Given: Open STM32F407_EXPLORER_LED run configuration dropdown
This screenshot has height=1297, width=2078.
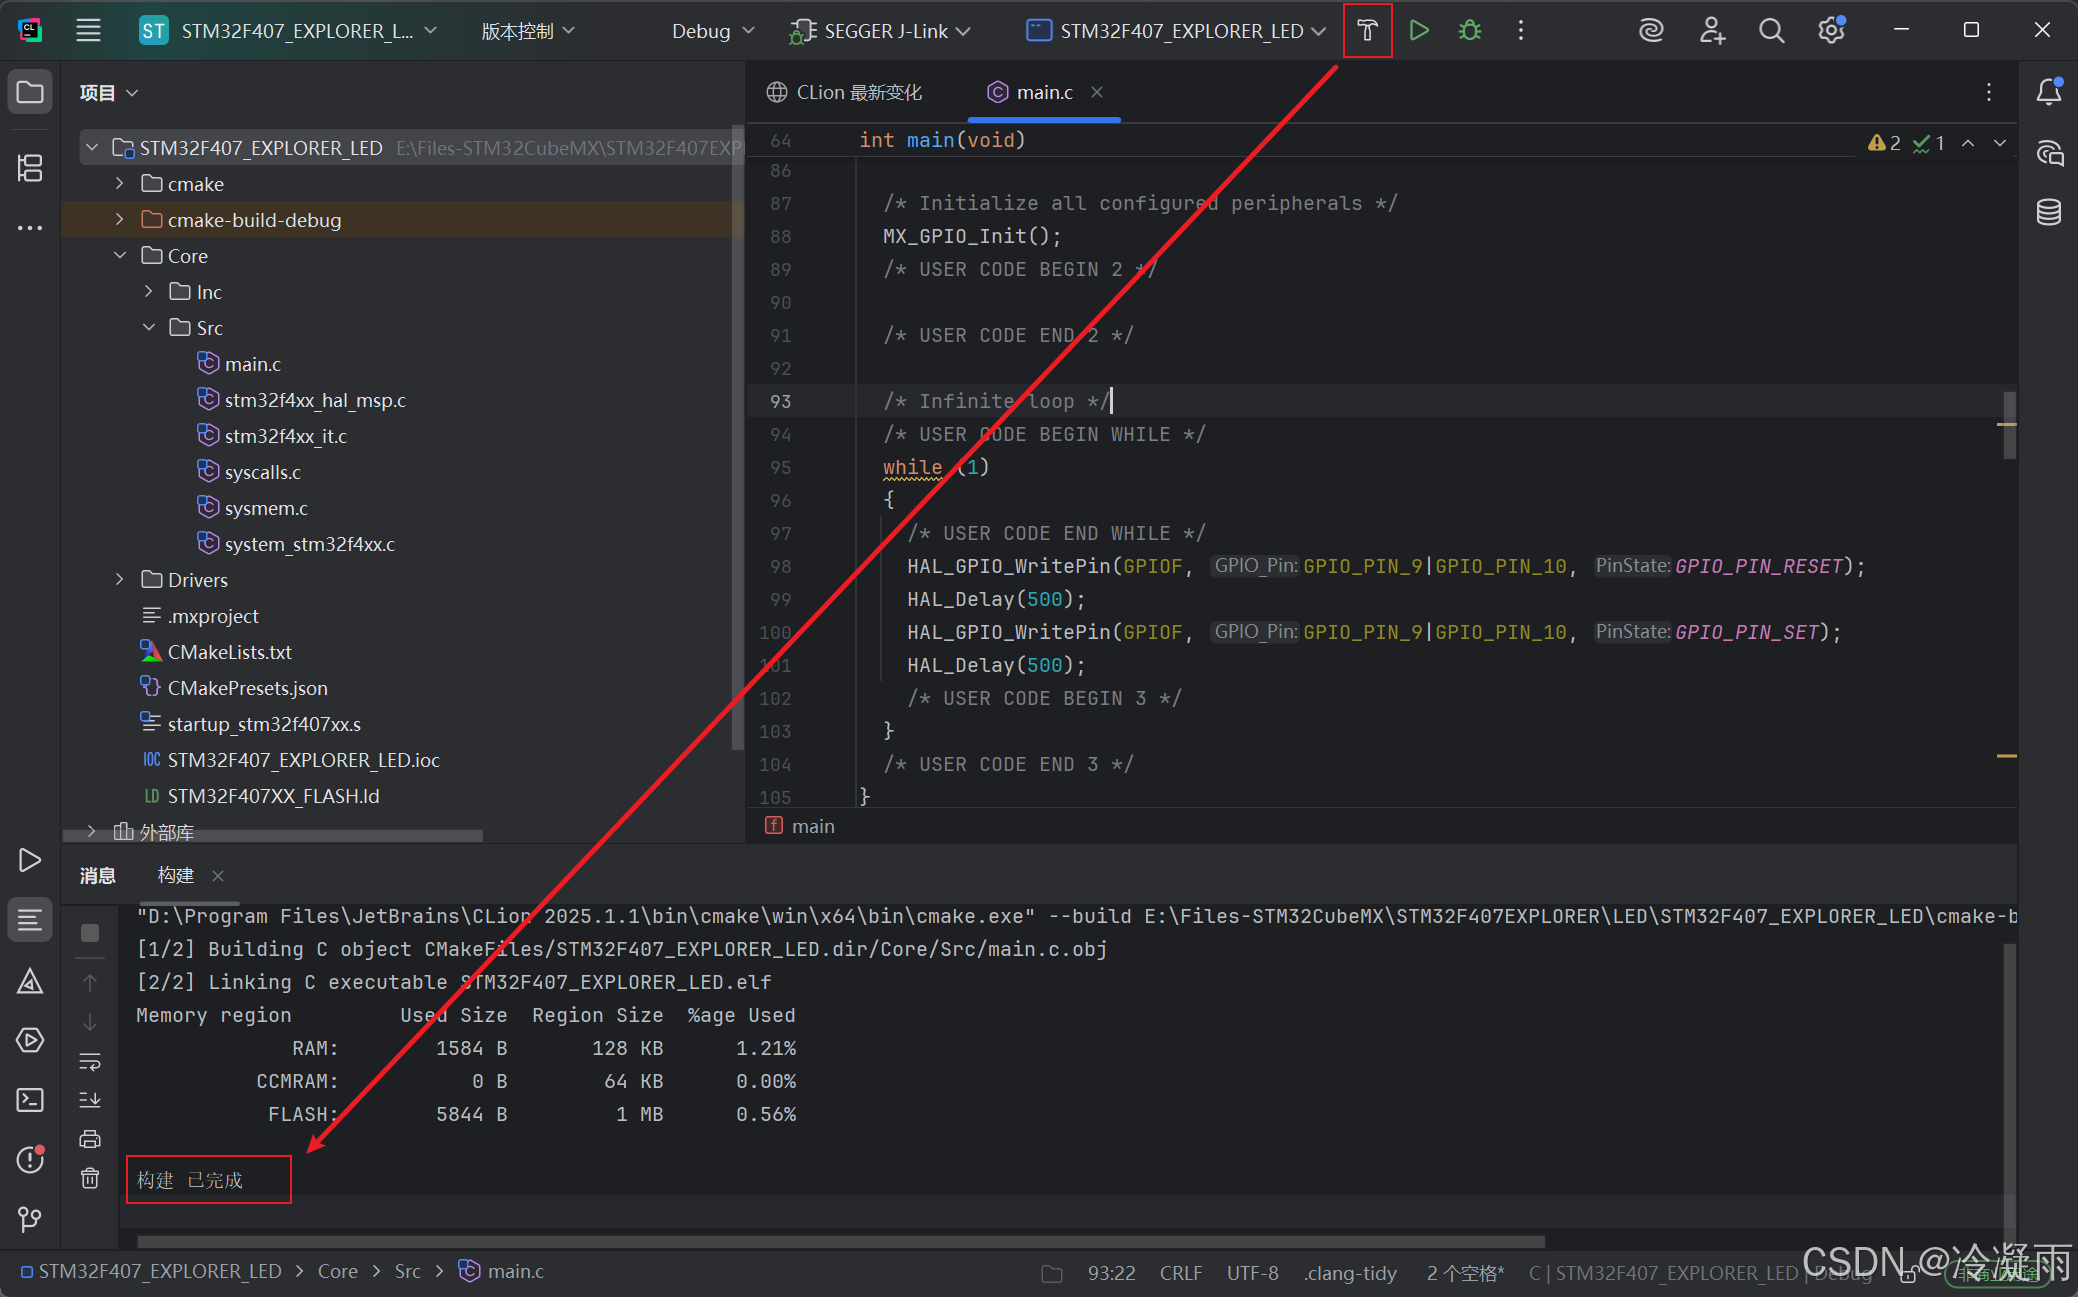Looking at the screenshot, I should [x=1176, y=31].
